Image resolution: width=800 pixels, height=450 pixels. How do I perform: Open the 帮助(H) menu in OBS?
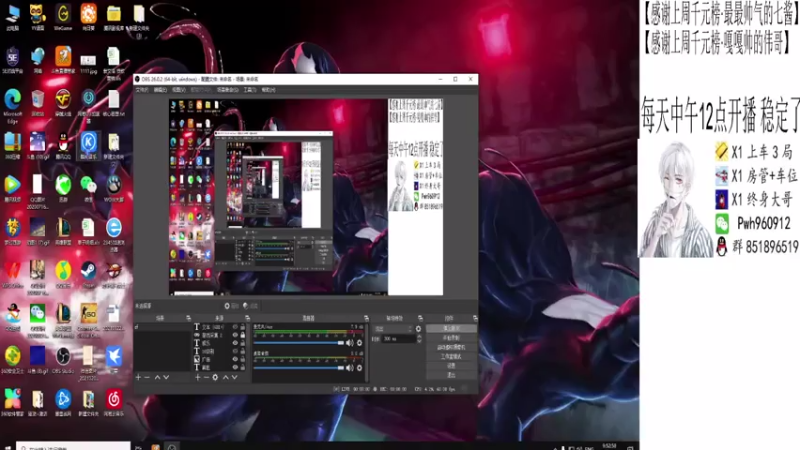click(268, 90)
